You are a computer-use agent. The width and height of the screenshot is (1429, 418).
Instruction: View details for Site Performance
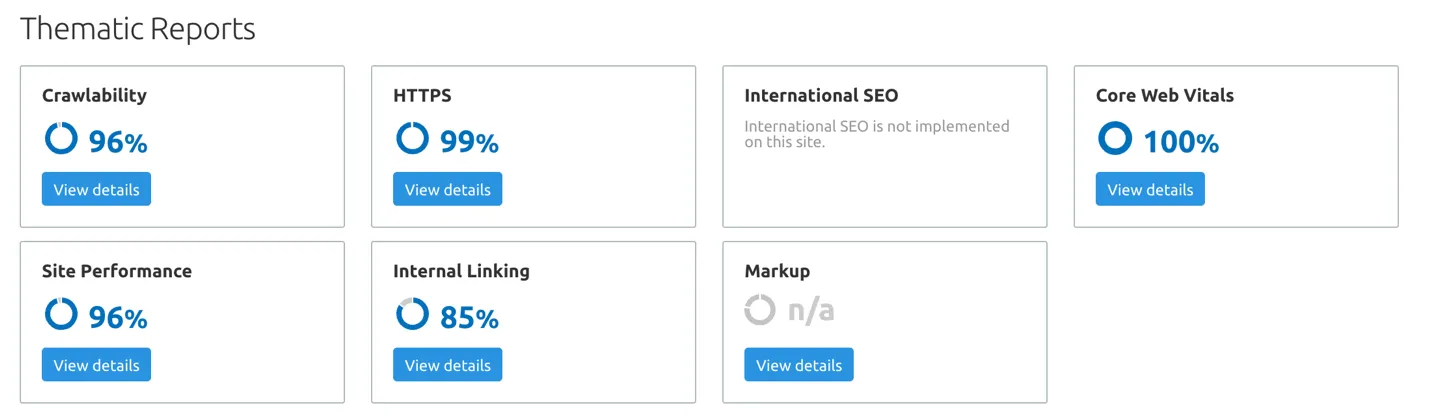click(x=96, y=365)
